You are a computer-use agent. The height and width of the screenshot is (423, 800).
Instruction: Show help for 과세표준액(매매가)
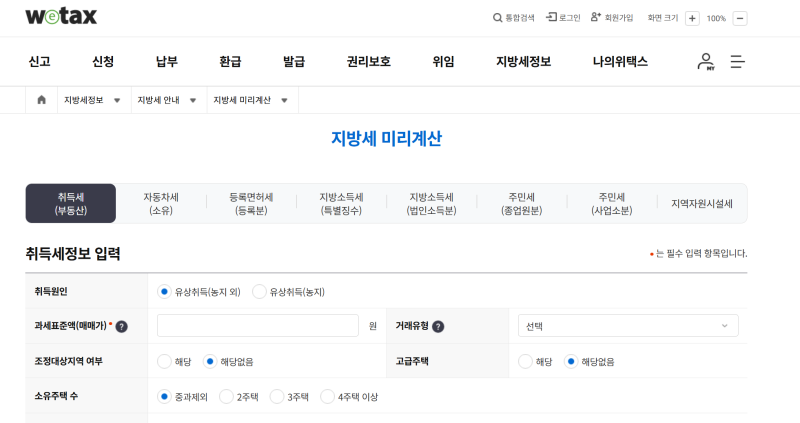pyautogui.click(x=121, y=327)
